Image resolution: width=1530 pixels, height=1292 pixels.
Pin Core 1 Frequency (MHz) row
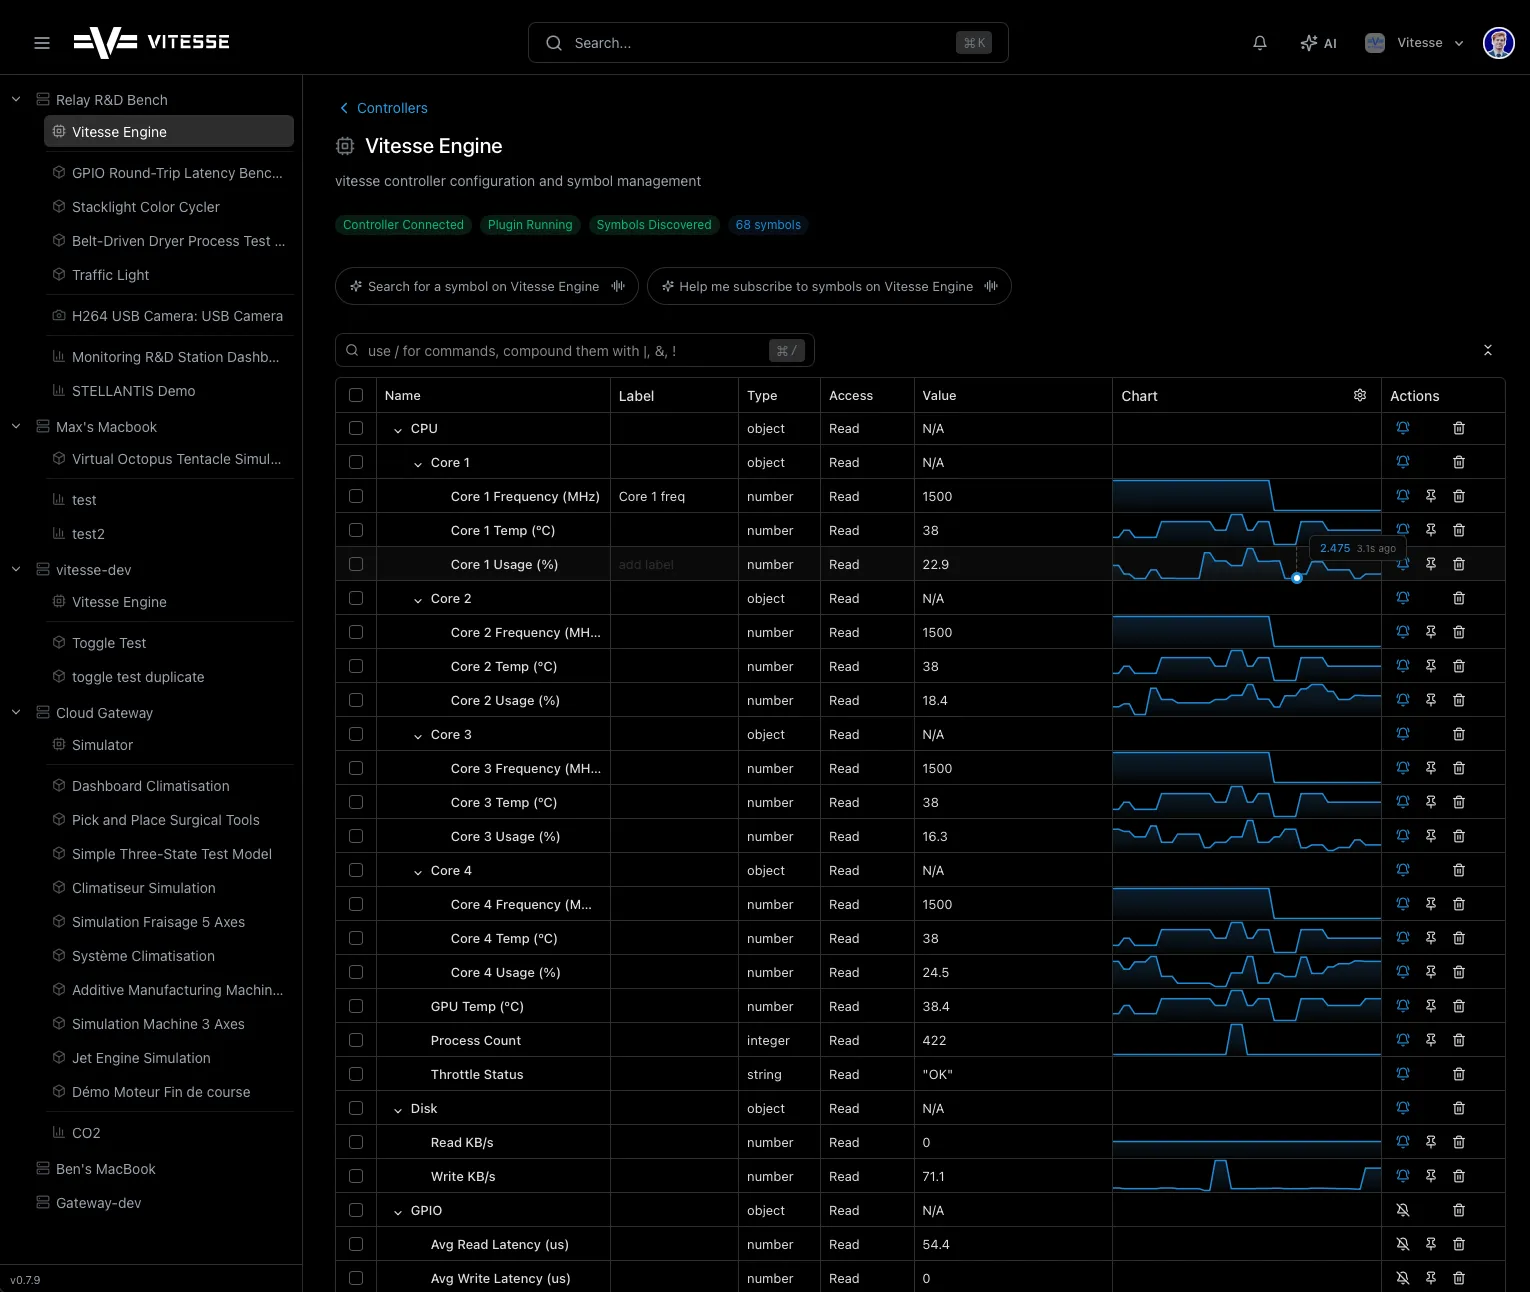[x=1431, y=496]
